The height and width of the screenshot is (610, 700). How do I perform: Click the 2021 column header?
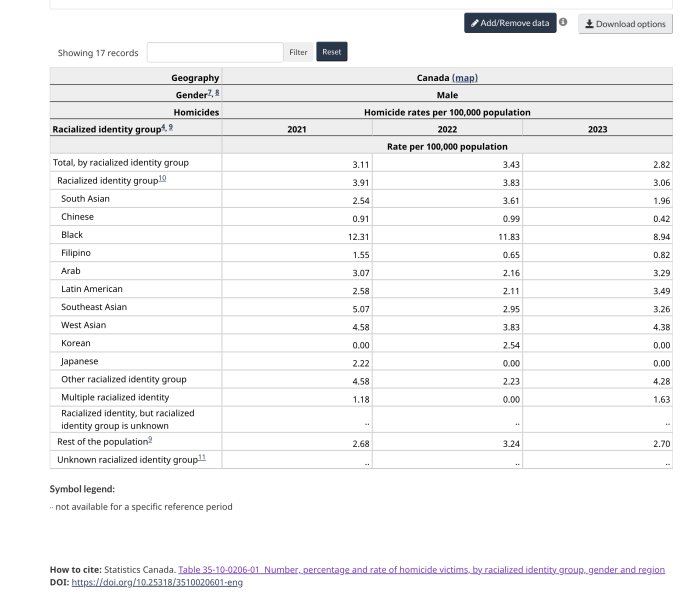(297, 129)
